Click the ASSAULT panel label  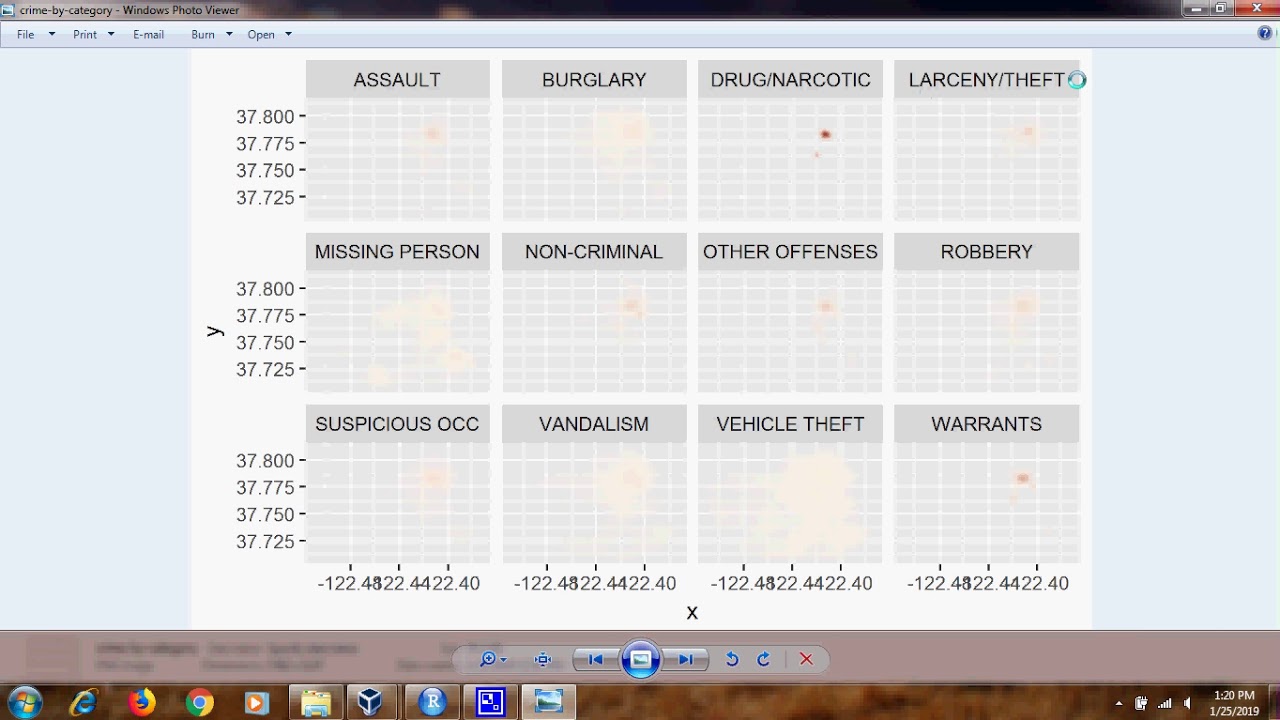pyautogui.click(x=397, y=80)
